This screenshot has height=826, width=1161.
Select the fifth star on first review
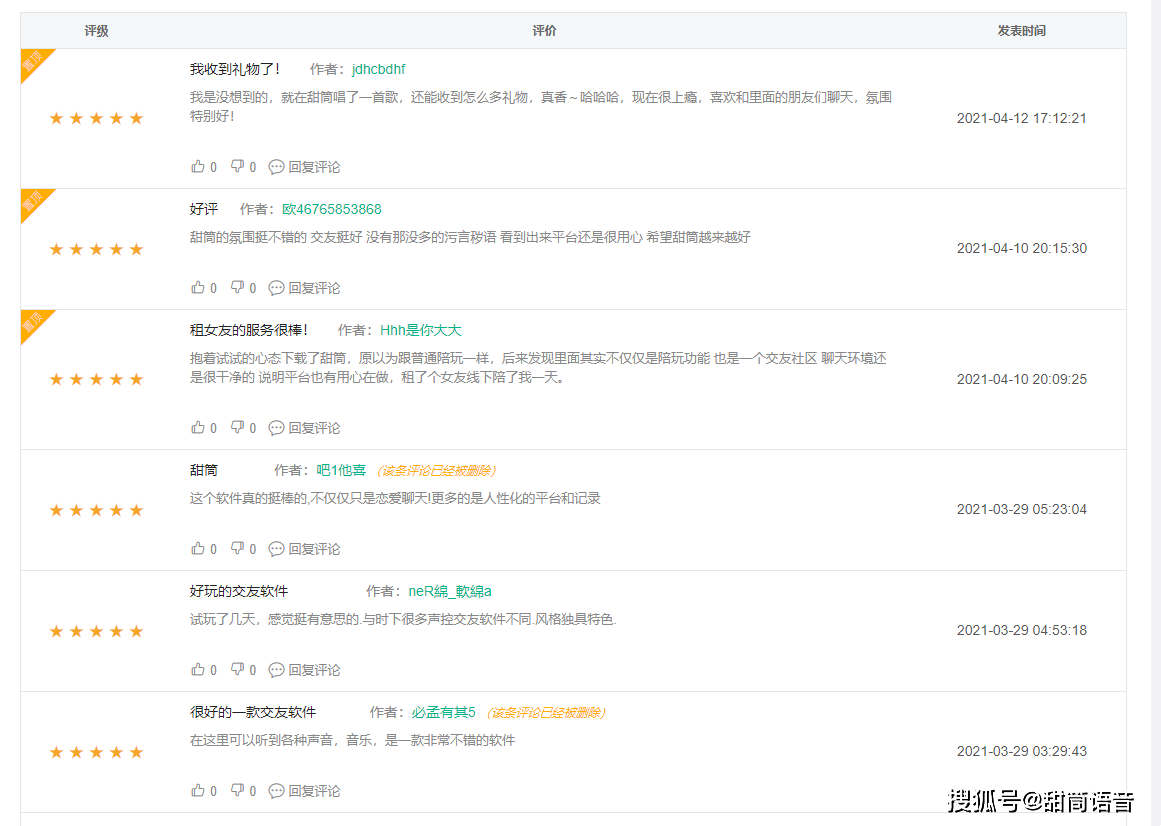click(136, 117)
